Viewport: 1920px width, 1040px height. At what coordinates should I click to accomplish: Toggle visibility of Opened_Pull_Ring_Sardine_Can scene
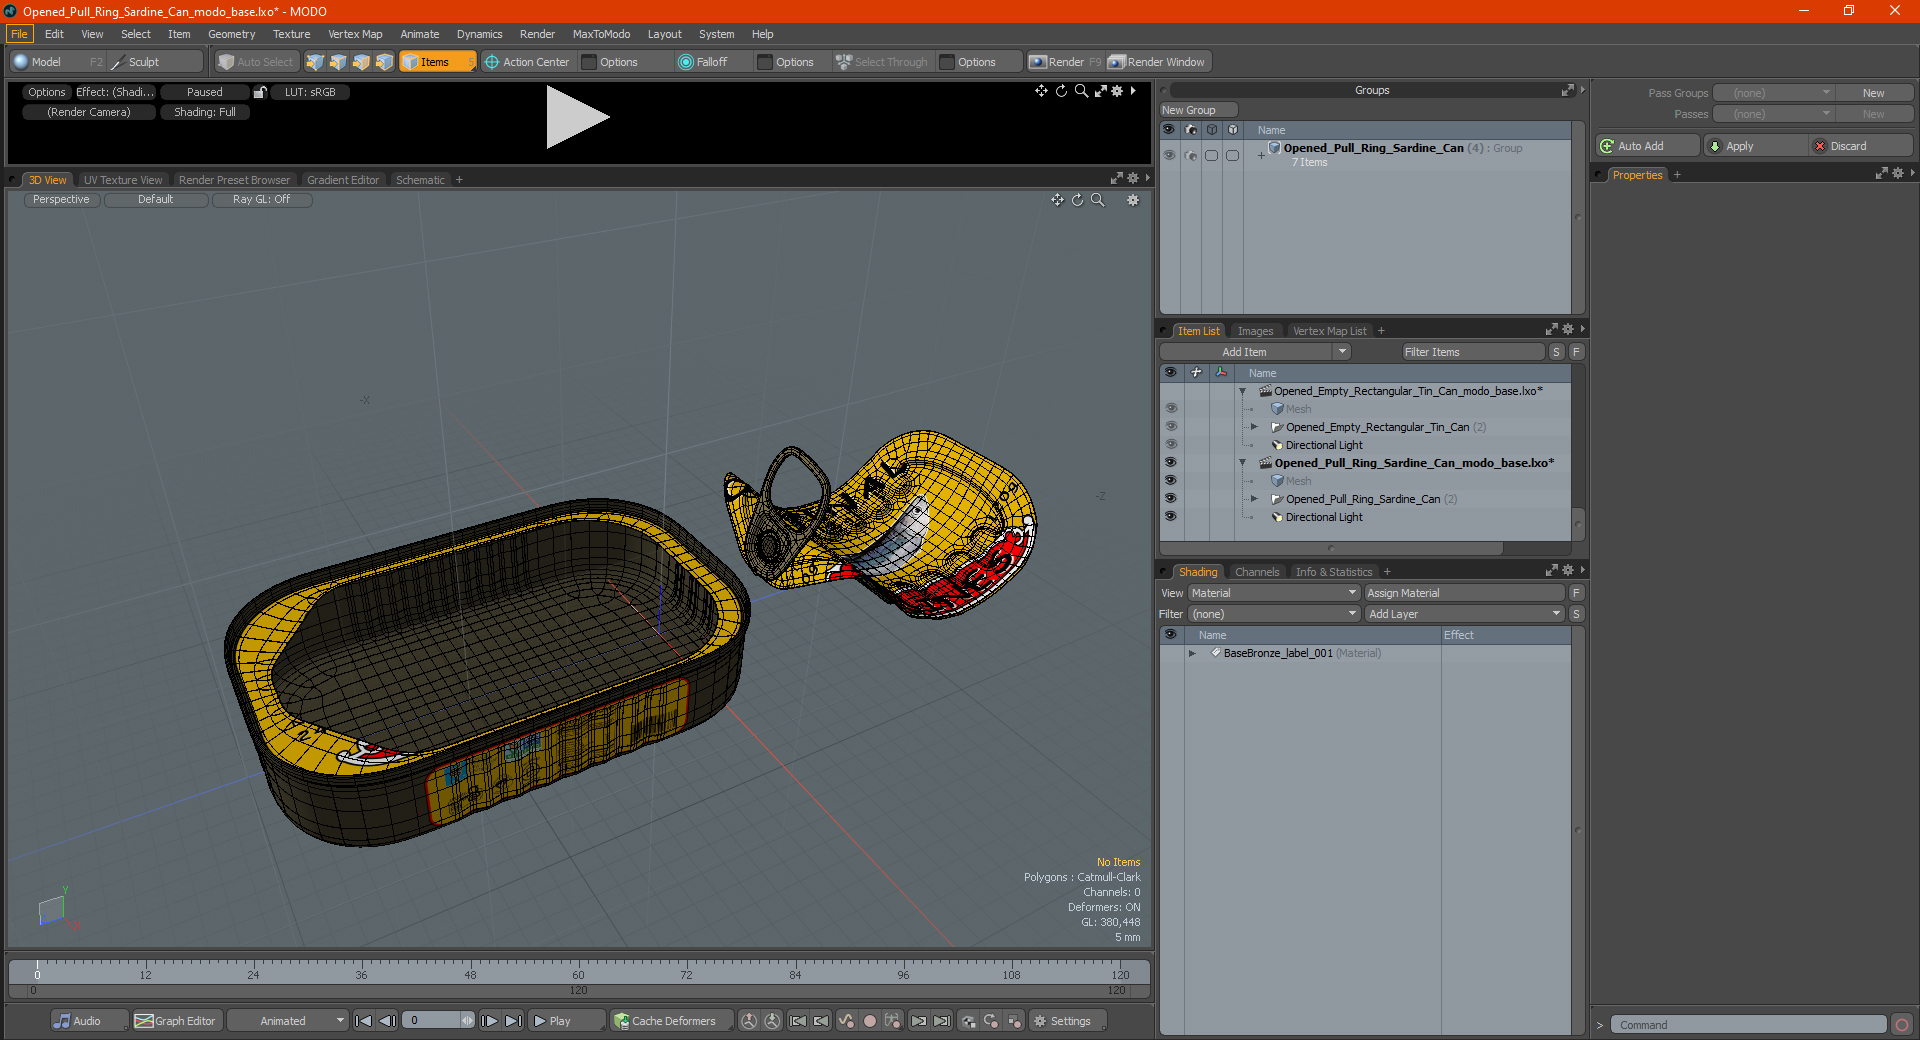click(x=1171, y=463)
